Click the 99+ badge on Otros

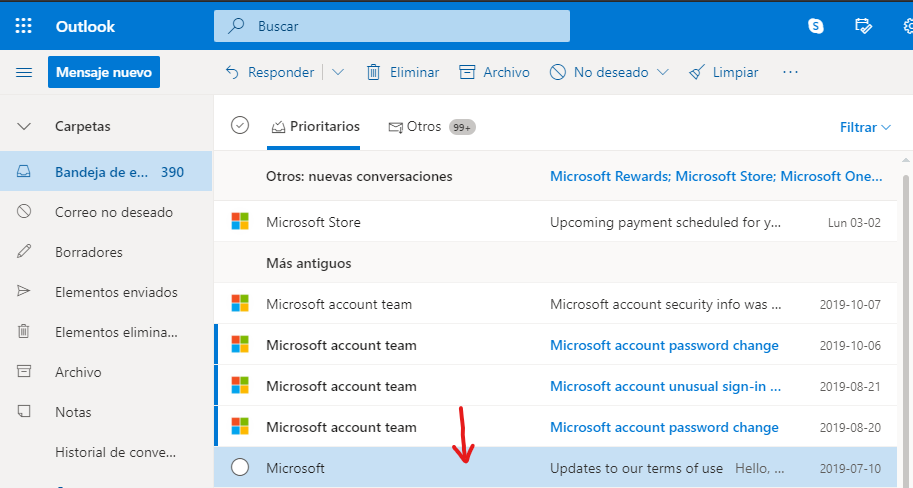coord(462,127)
